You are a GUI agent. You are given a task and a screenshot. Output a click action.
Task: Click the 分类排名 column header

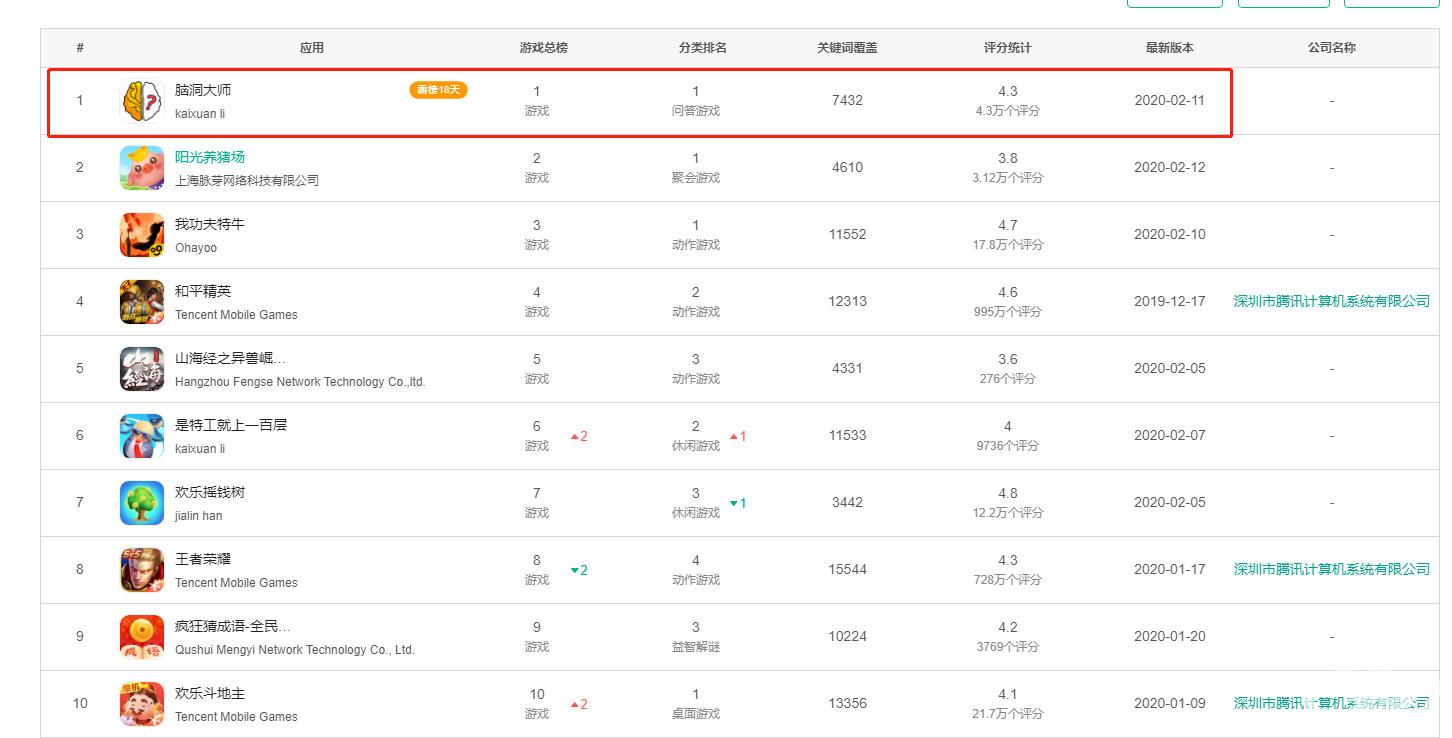coord(702,48)
